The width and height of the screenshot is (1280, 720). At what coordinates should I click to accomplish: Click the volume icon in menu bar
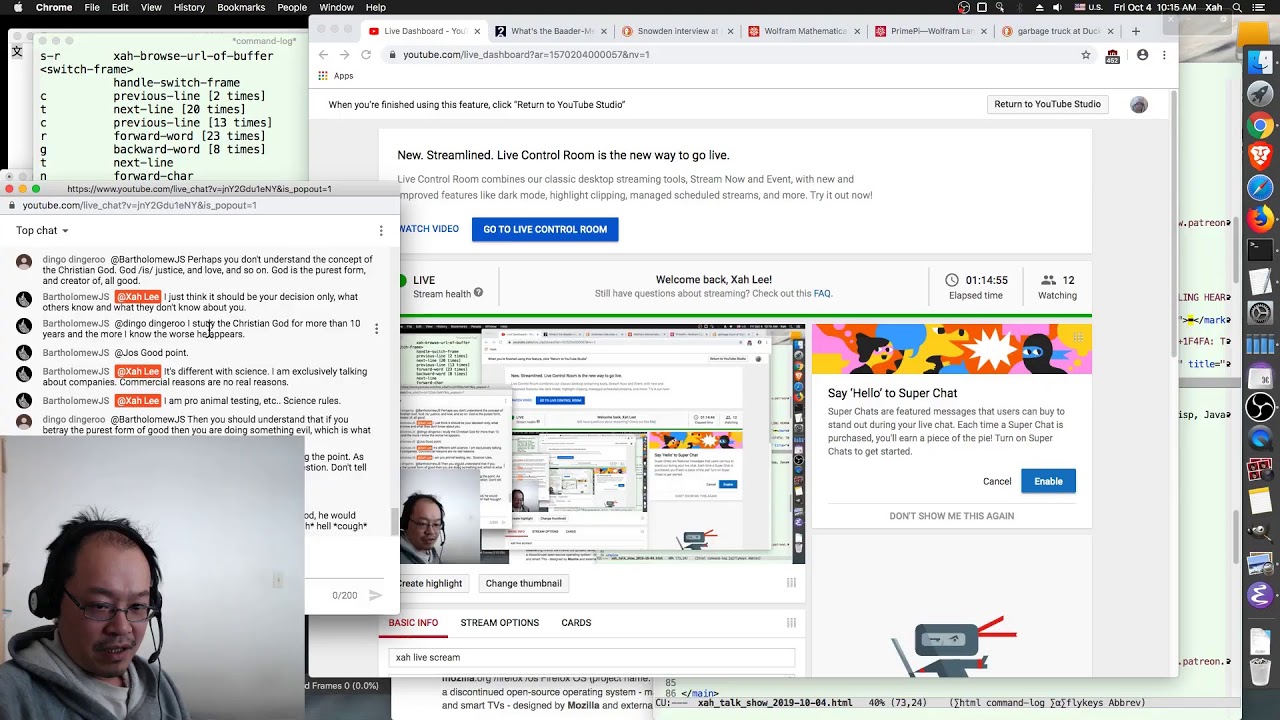point(1057,7)
